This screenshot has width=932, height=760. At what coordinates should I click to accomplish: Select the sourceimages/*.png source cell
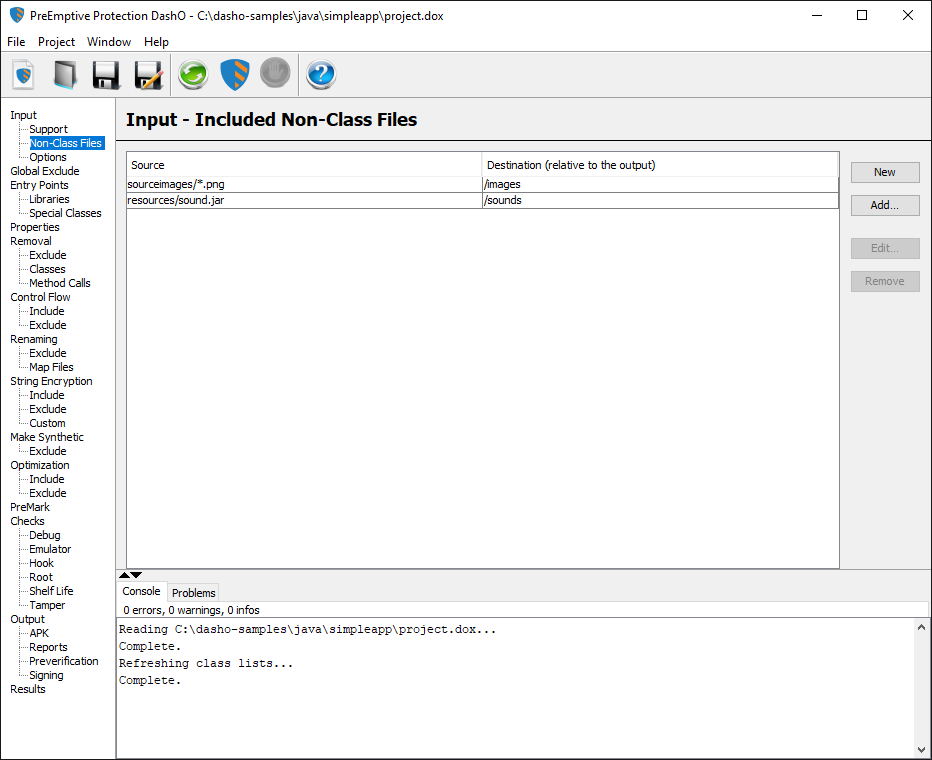(x=304, y=184)
